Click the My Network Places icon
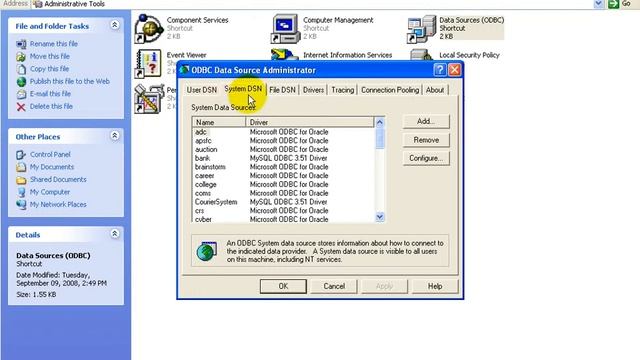This screenshot has width=640, height=360. coord(21,204)
